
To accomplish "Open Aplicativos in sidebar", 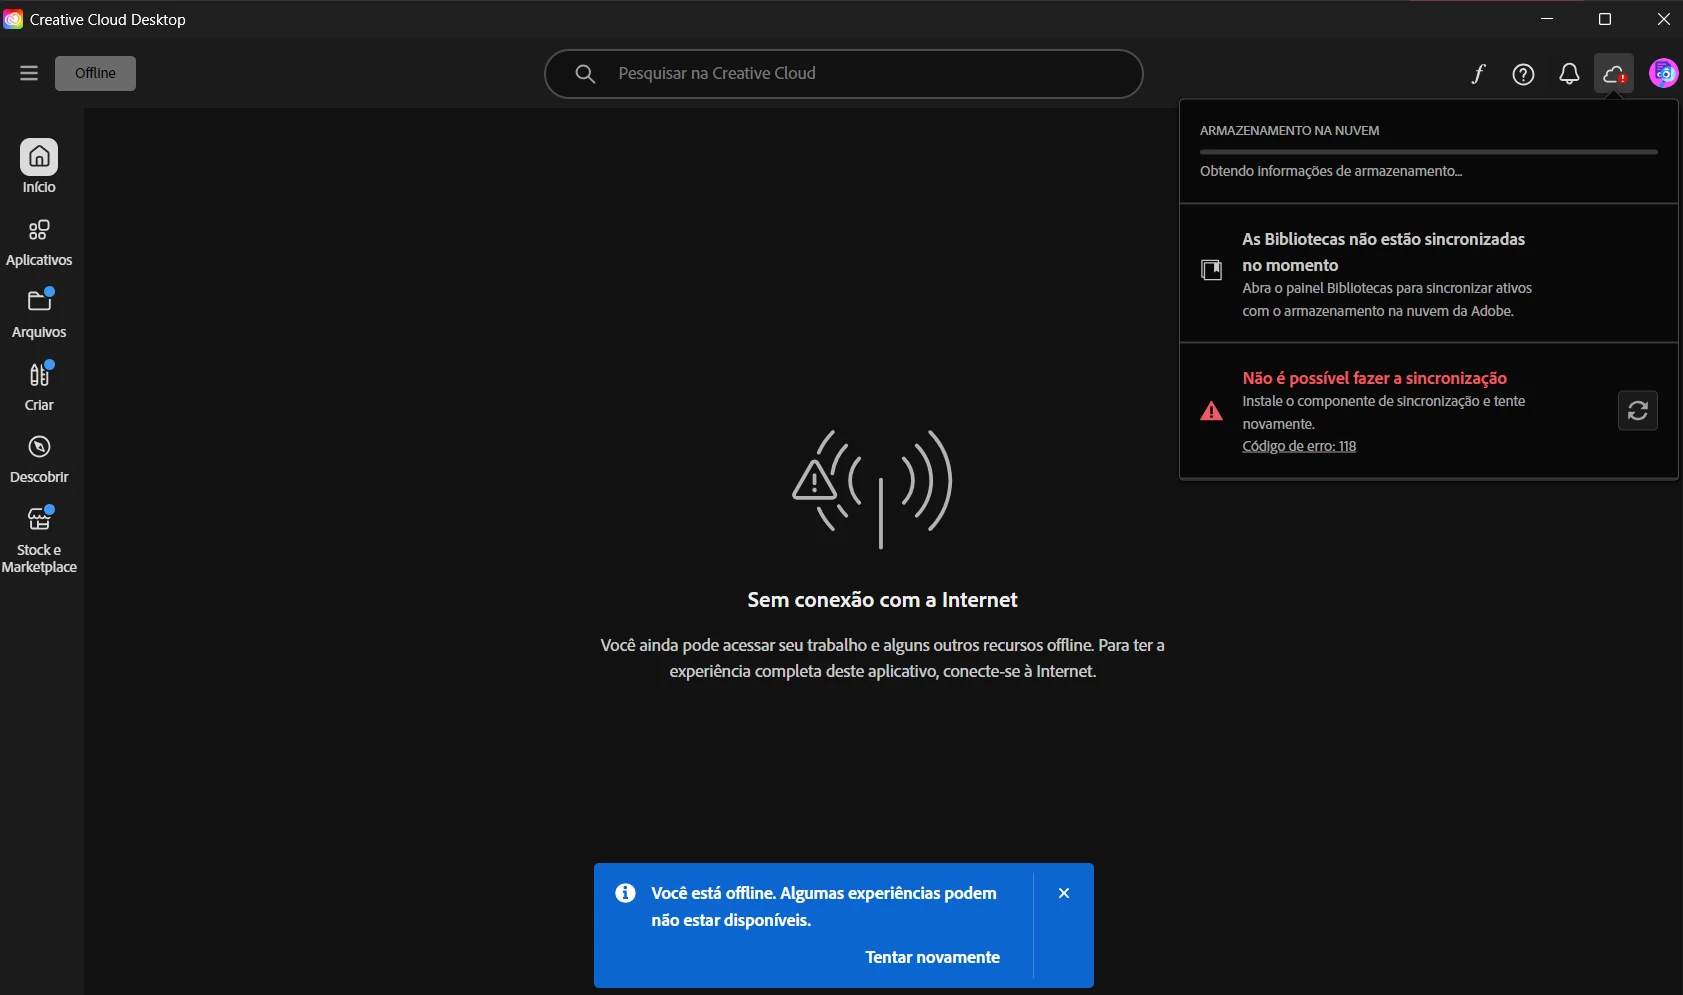I will coord(39,243).
